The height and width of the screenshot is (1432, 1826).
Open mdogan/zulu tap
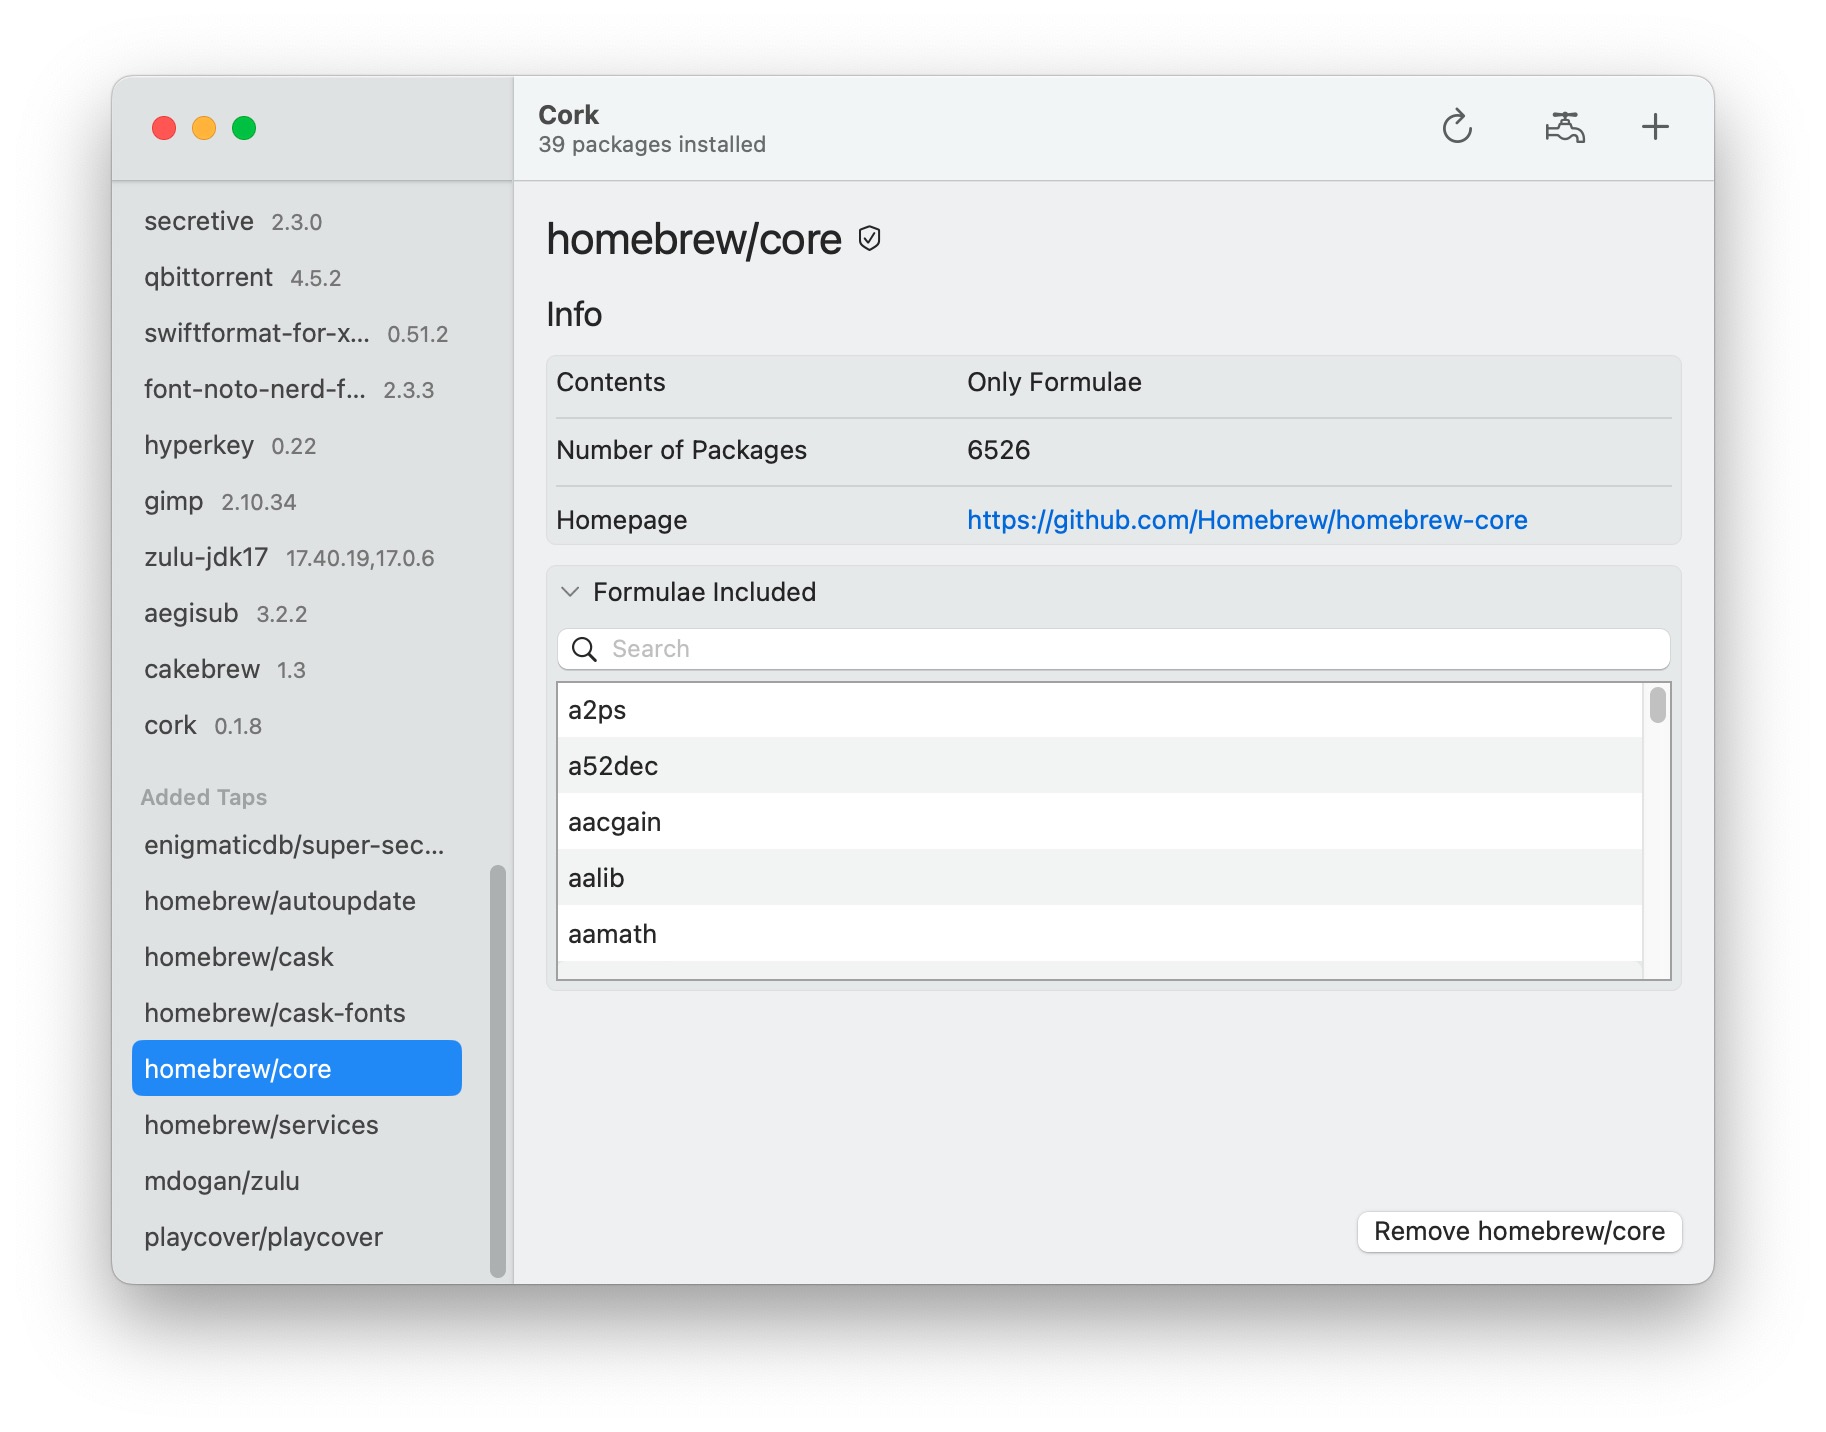297,1181
